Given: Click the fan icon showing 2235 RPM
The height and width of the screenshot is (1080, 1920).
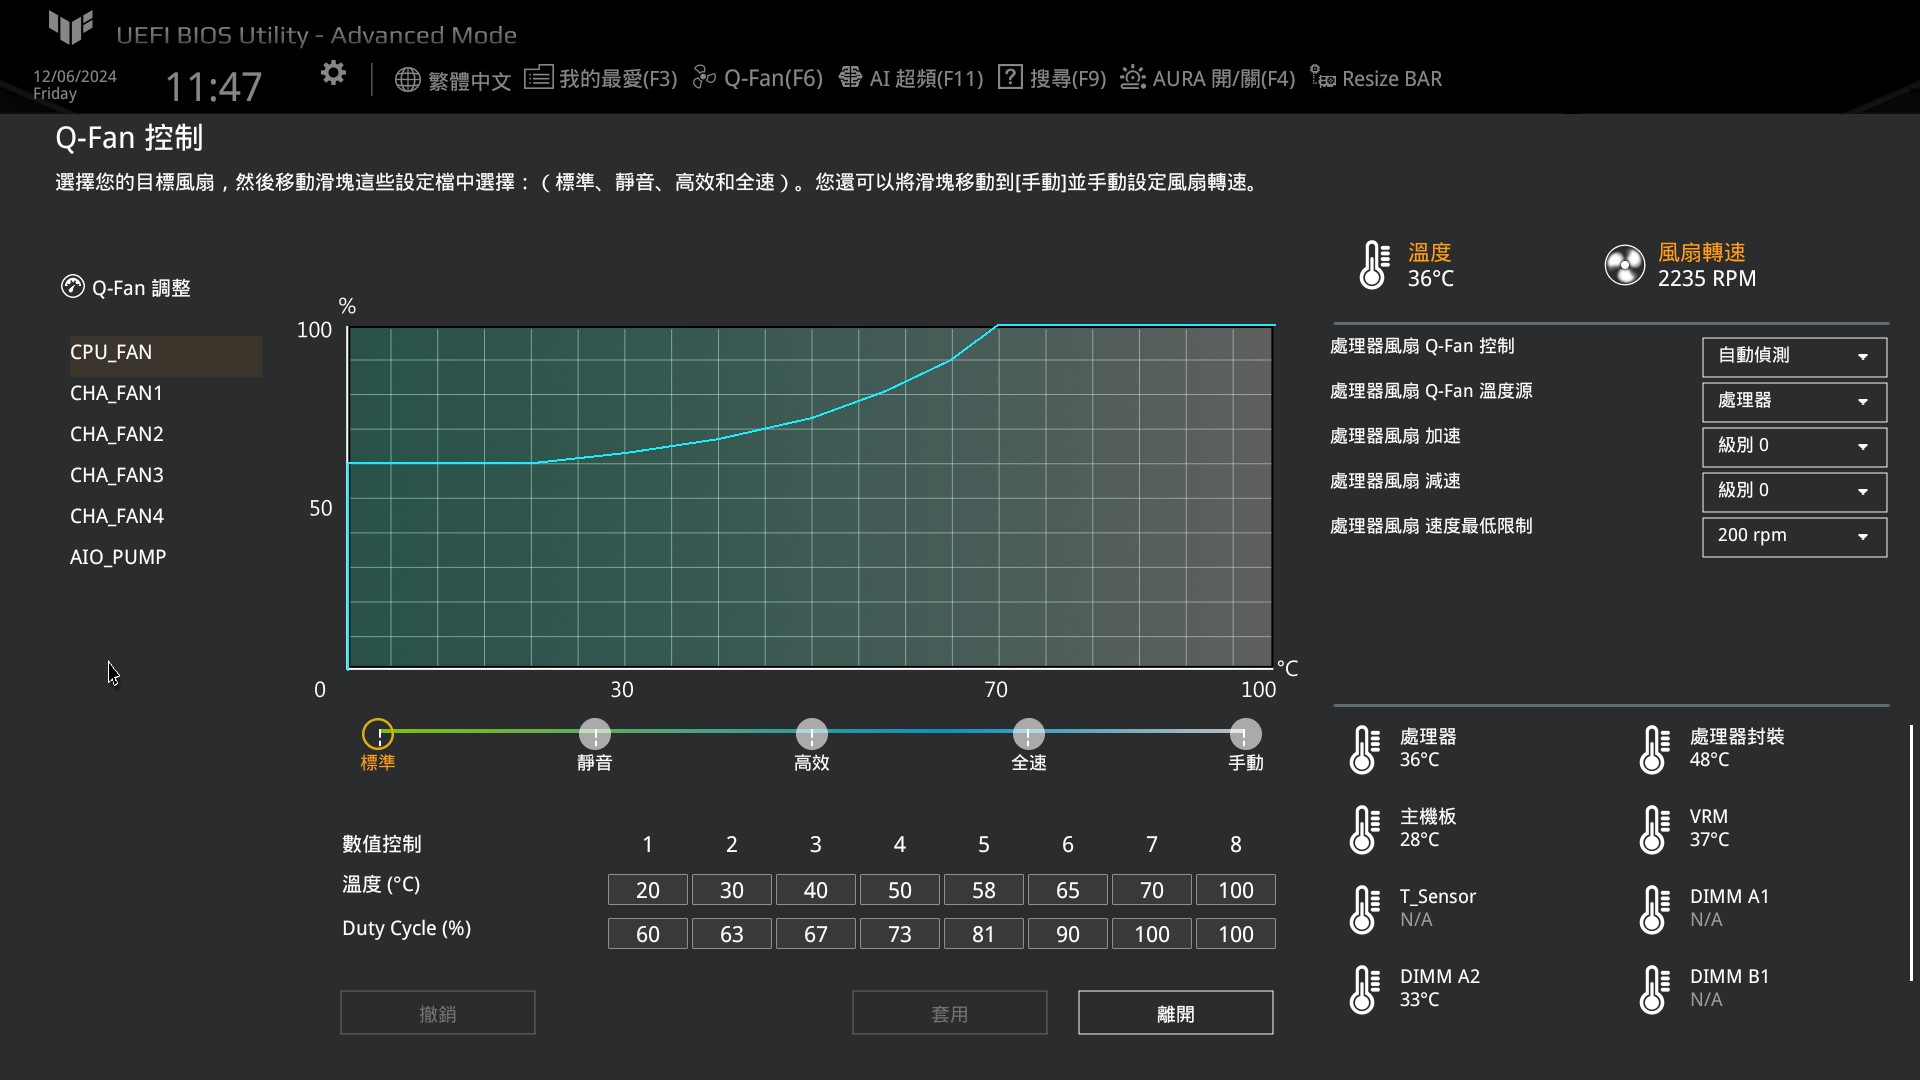Looking at the screenshot, I should (1624, 264).
